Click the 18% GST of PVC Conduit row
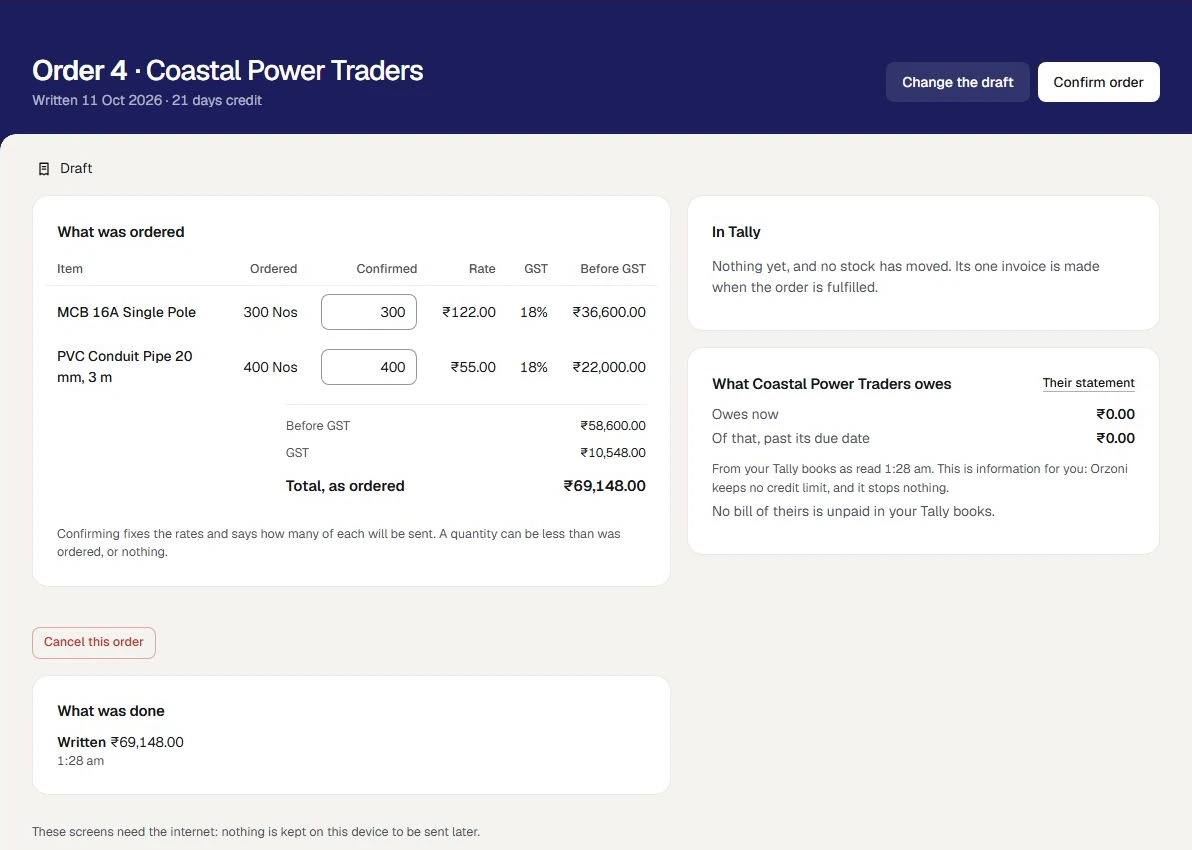Viewport: 1192px width, 850px height. (534, 367)
